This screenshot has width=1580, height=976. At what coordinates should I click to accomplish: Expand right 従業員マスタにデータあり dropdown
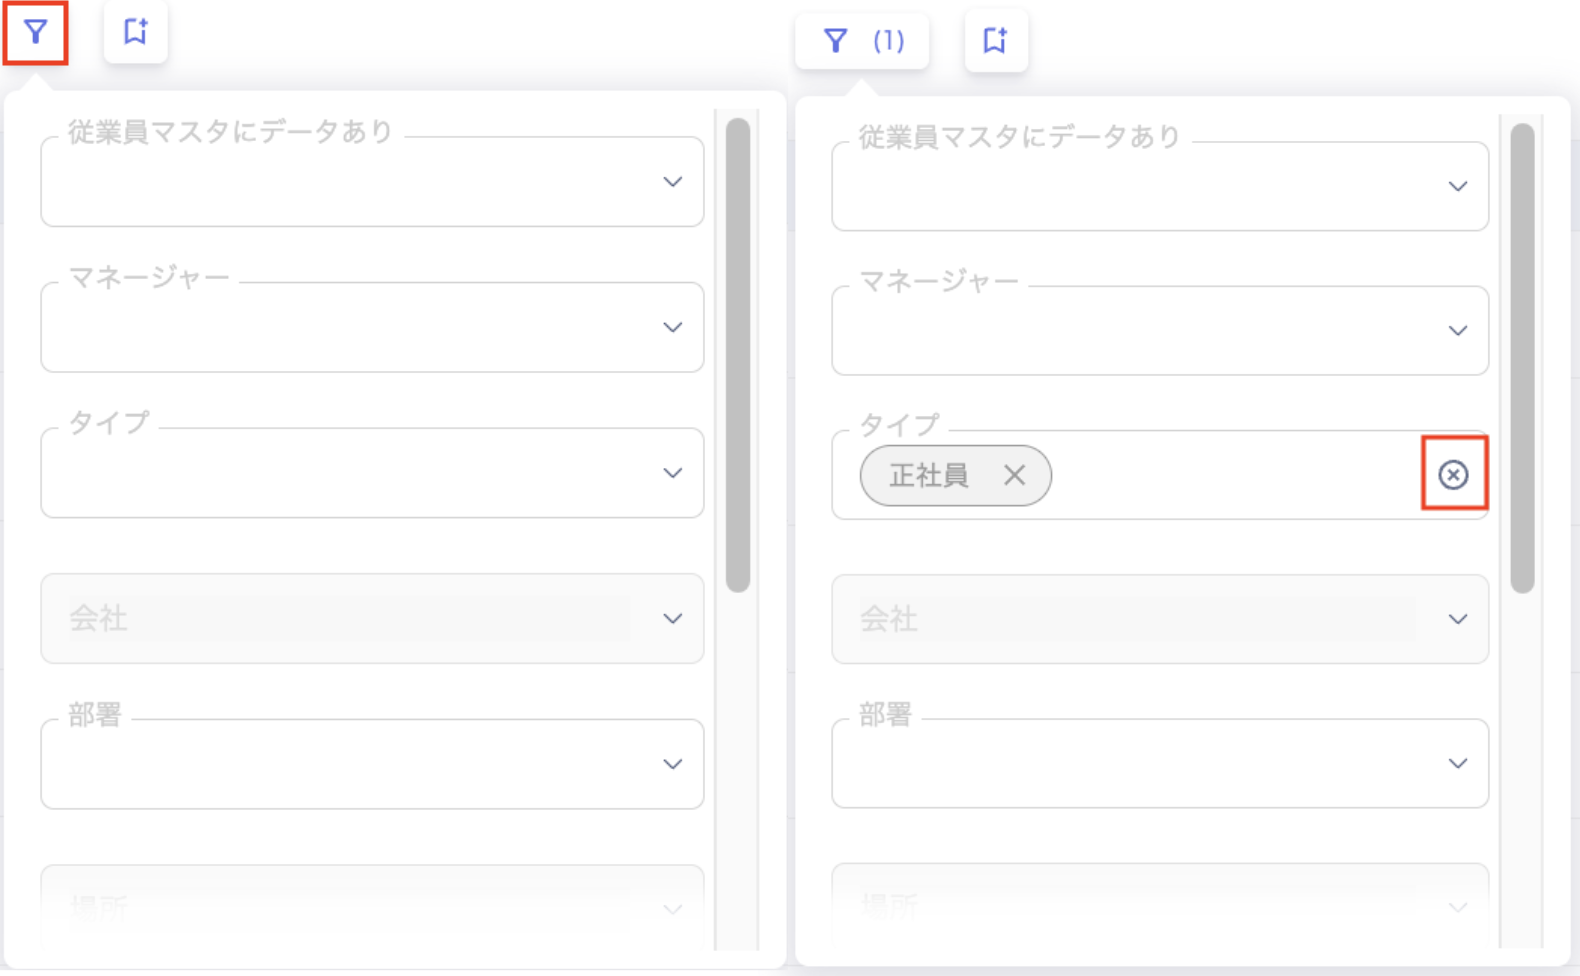pos(1457,187)
